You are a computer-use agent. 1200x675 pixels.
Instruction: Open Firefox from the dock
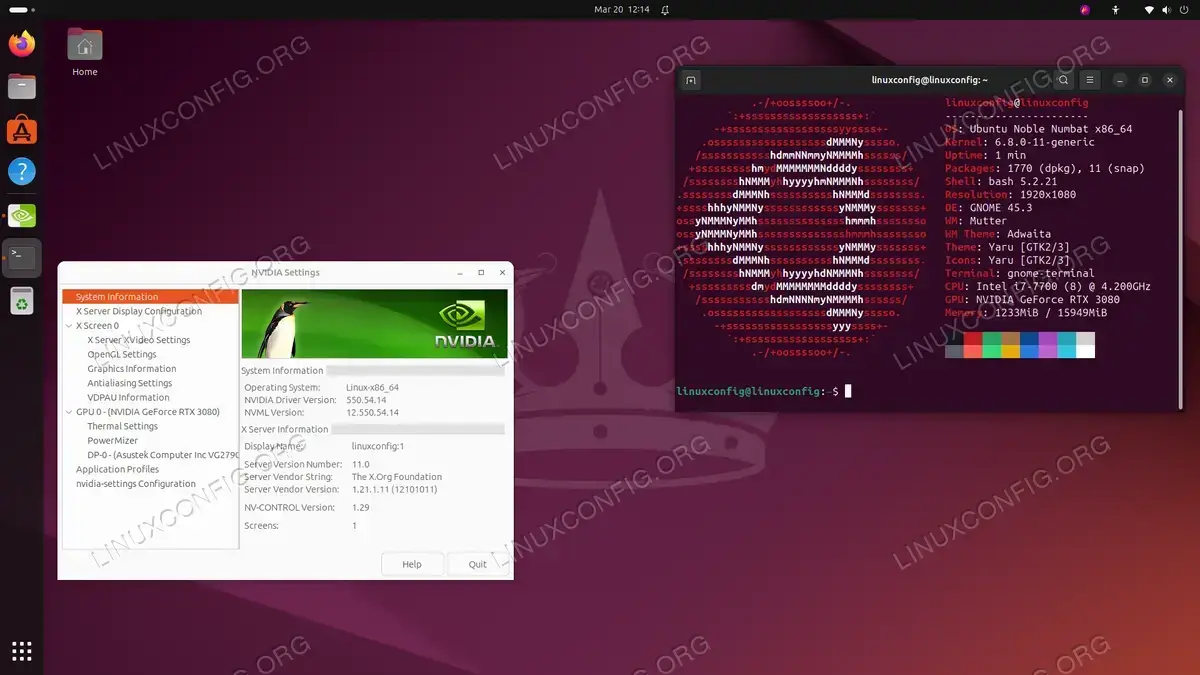point(22,44)
